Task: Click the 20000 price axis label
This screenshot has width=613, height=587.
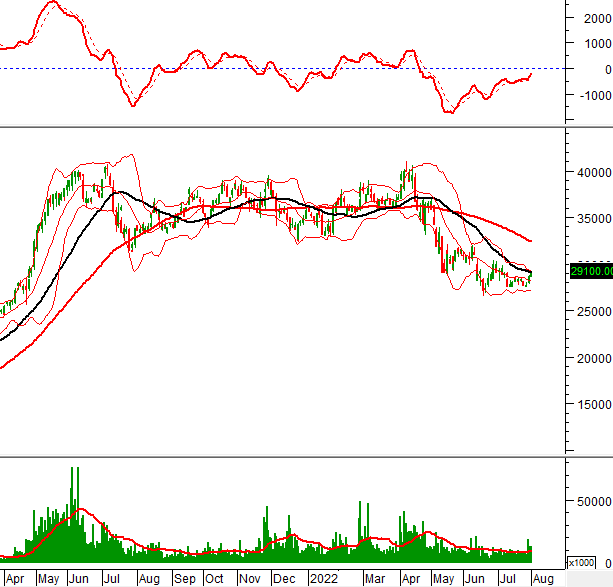Action: [x=595, y=358]
